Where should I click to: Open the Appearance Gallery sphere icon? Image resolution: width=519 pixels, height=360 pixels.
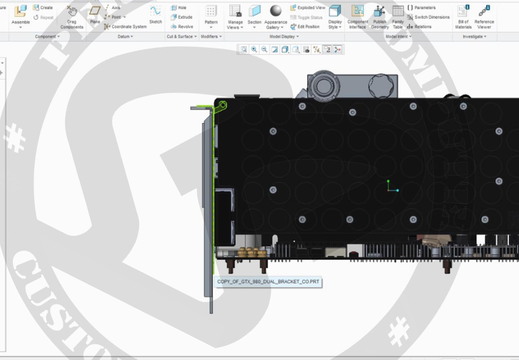276,11
